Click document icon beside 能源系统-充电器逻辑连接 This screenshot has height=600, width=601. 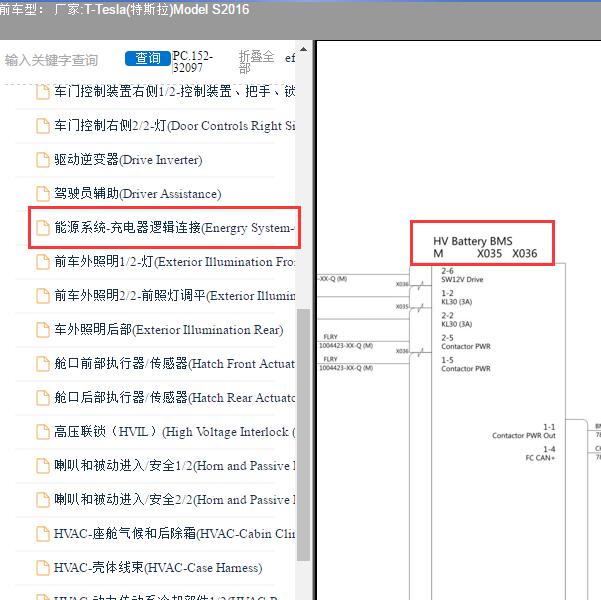pyautogui.click(x=43, y=228)
